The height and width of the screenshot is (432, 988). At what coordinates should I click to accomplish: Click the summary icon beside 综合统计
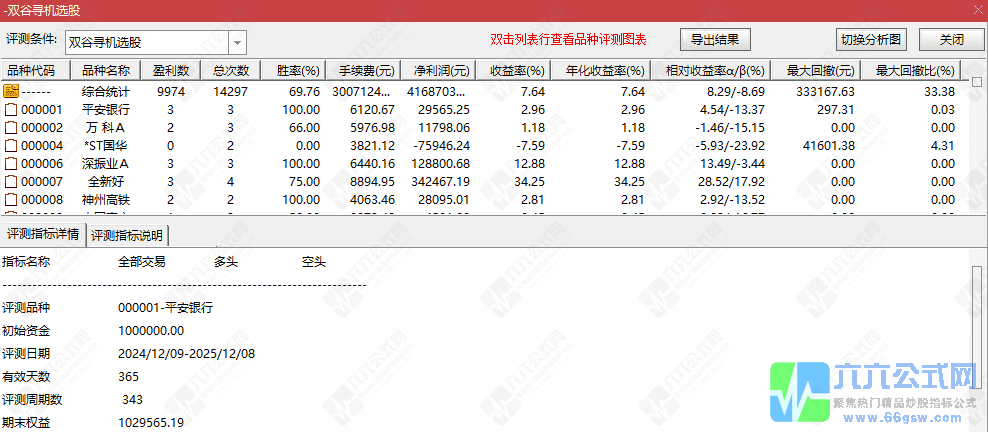[10, 91]
